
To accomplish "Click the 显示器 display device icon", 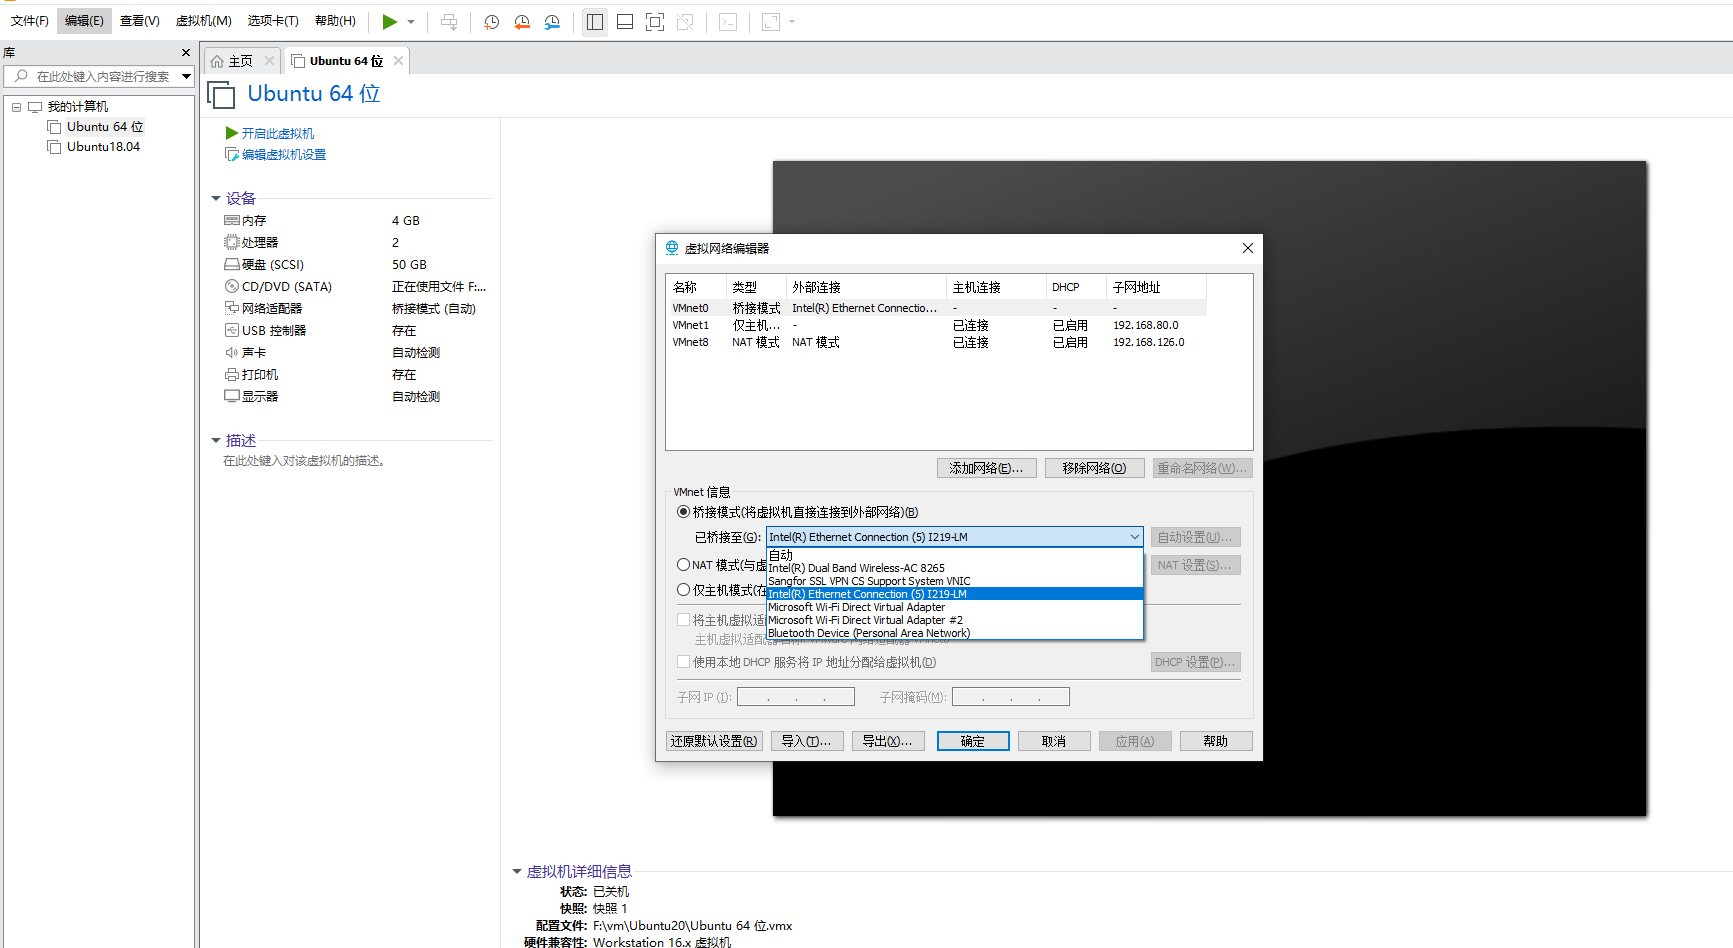I will pos(232,397).
